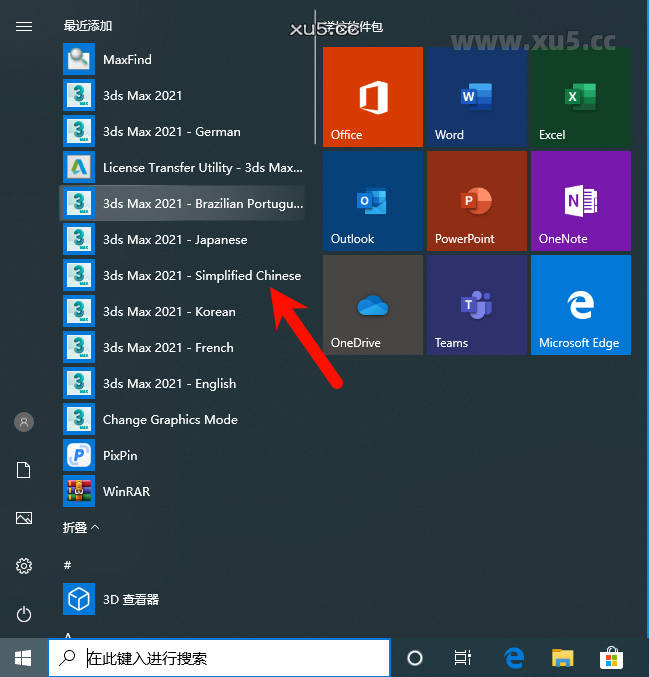Launch the OneNote tile

[580, 201]
